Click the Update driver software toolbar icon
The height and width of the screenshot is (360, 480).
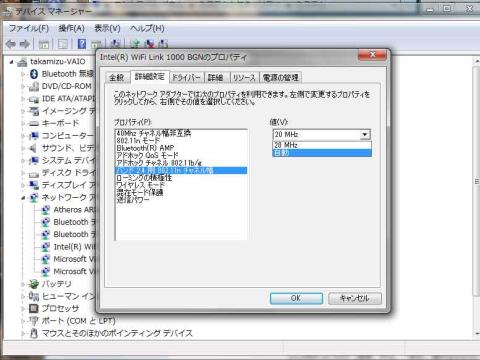click(x=136, y=44)
